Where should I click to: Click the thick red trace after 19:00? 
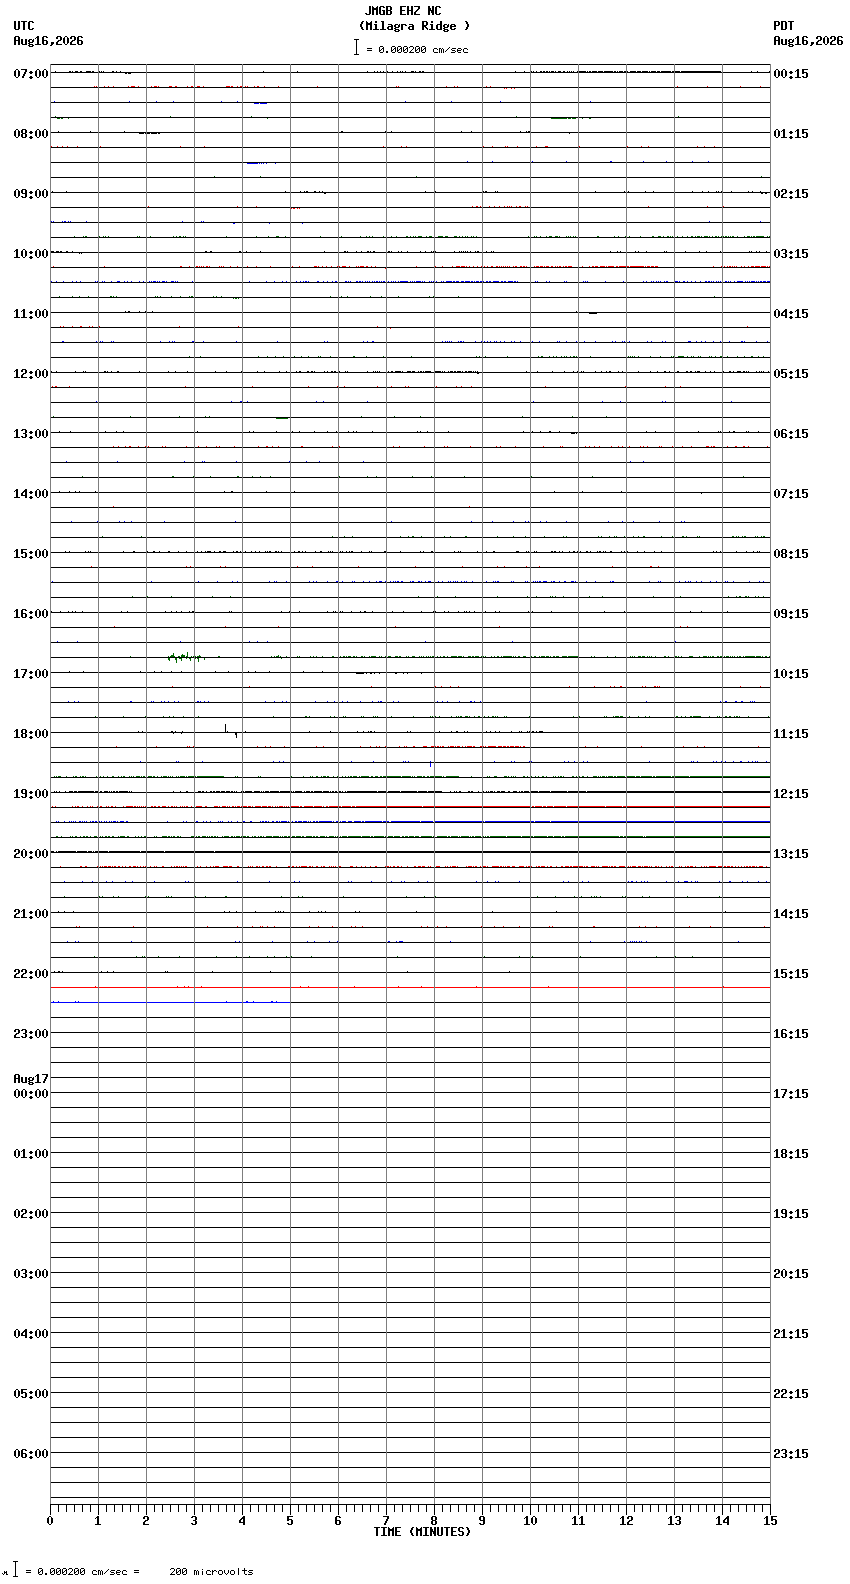tap(410, 807)
